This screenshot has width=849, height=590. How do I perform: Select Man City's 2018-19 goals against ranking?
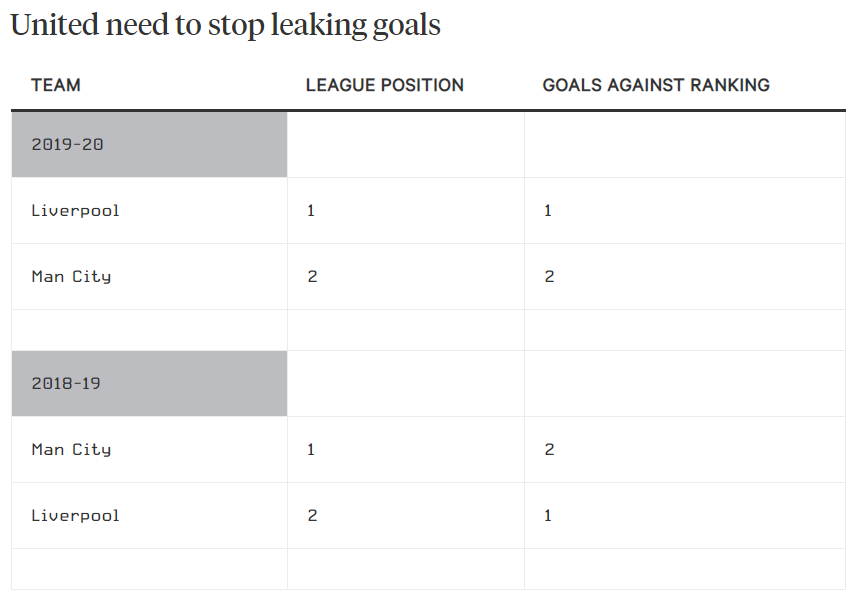[x=549, y=449]
